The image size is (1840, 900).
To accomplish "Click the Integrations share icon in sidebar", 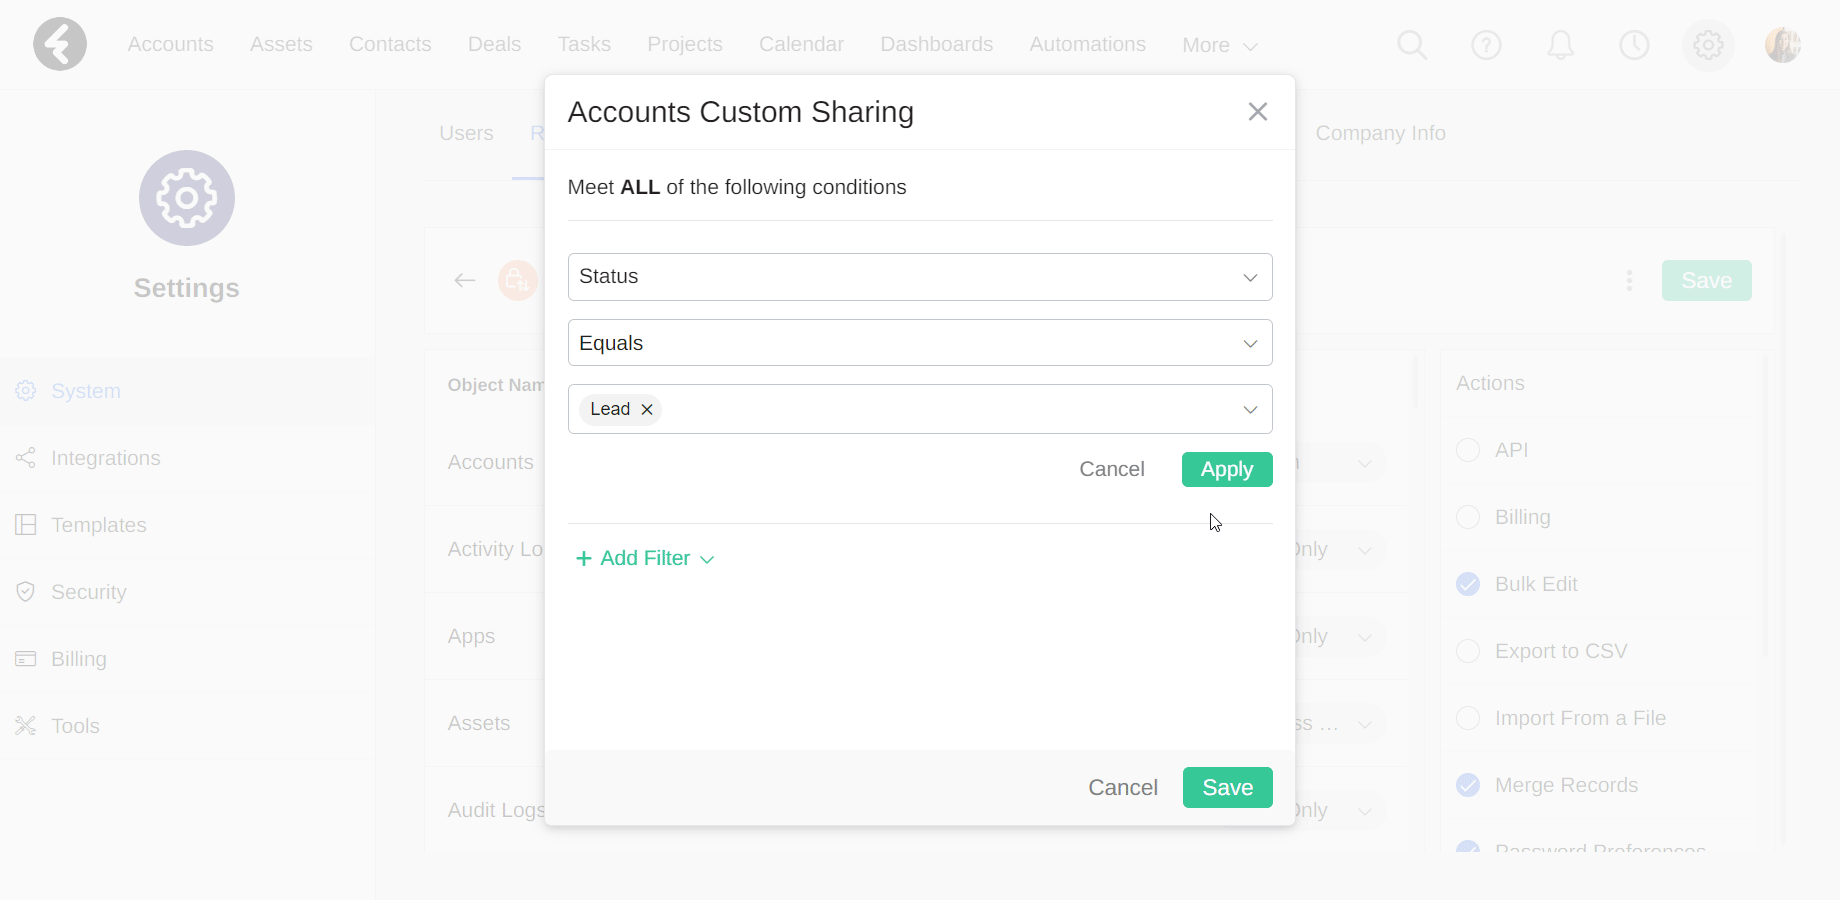I will point(26,458).
